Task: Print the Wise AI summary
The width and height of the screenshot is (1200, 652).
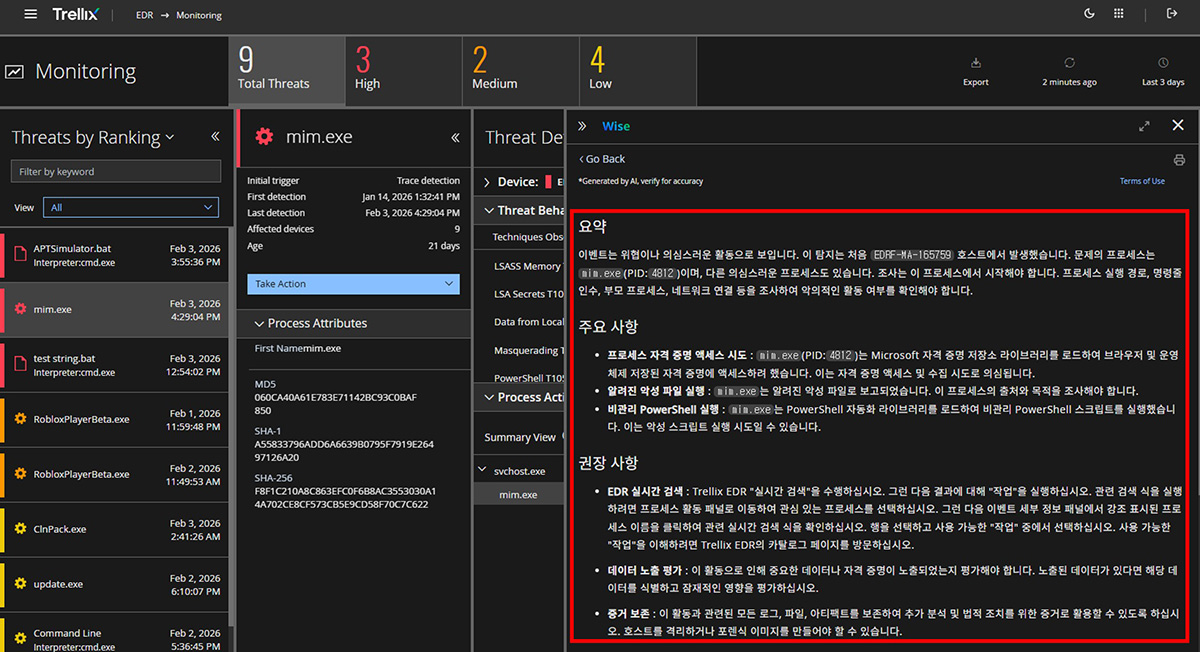Action: 1179,160
